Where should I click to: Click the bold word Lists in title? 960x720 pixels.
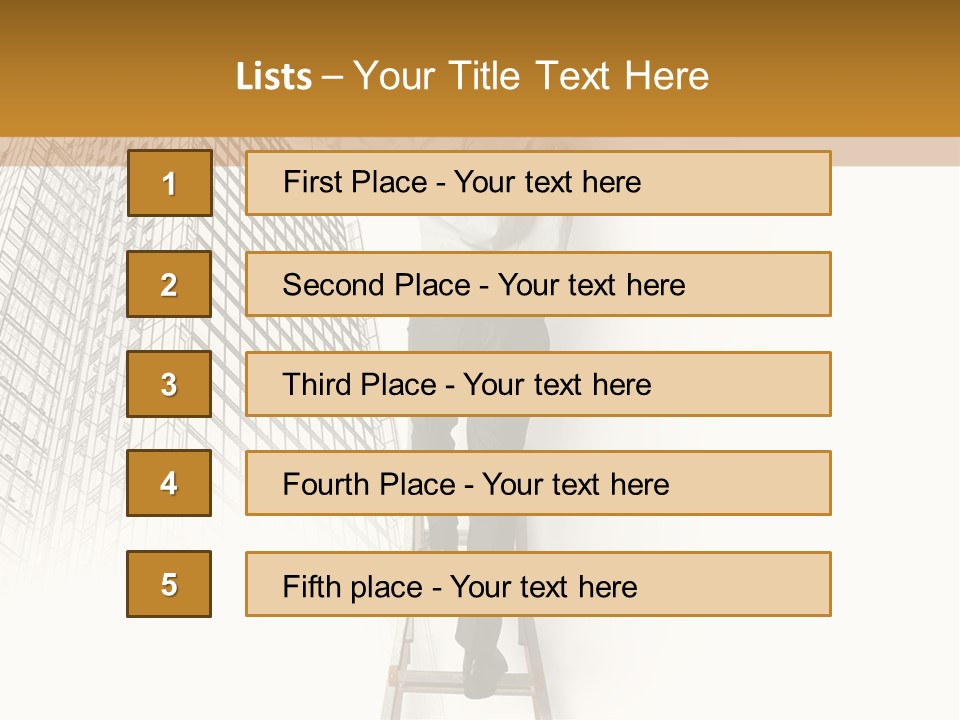[x=274, y=76]
